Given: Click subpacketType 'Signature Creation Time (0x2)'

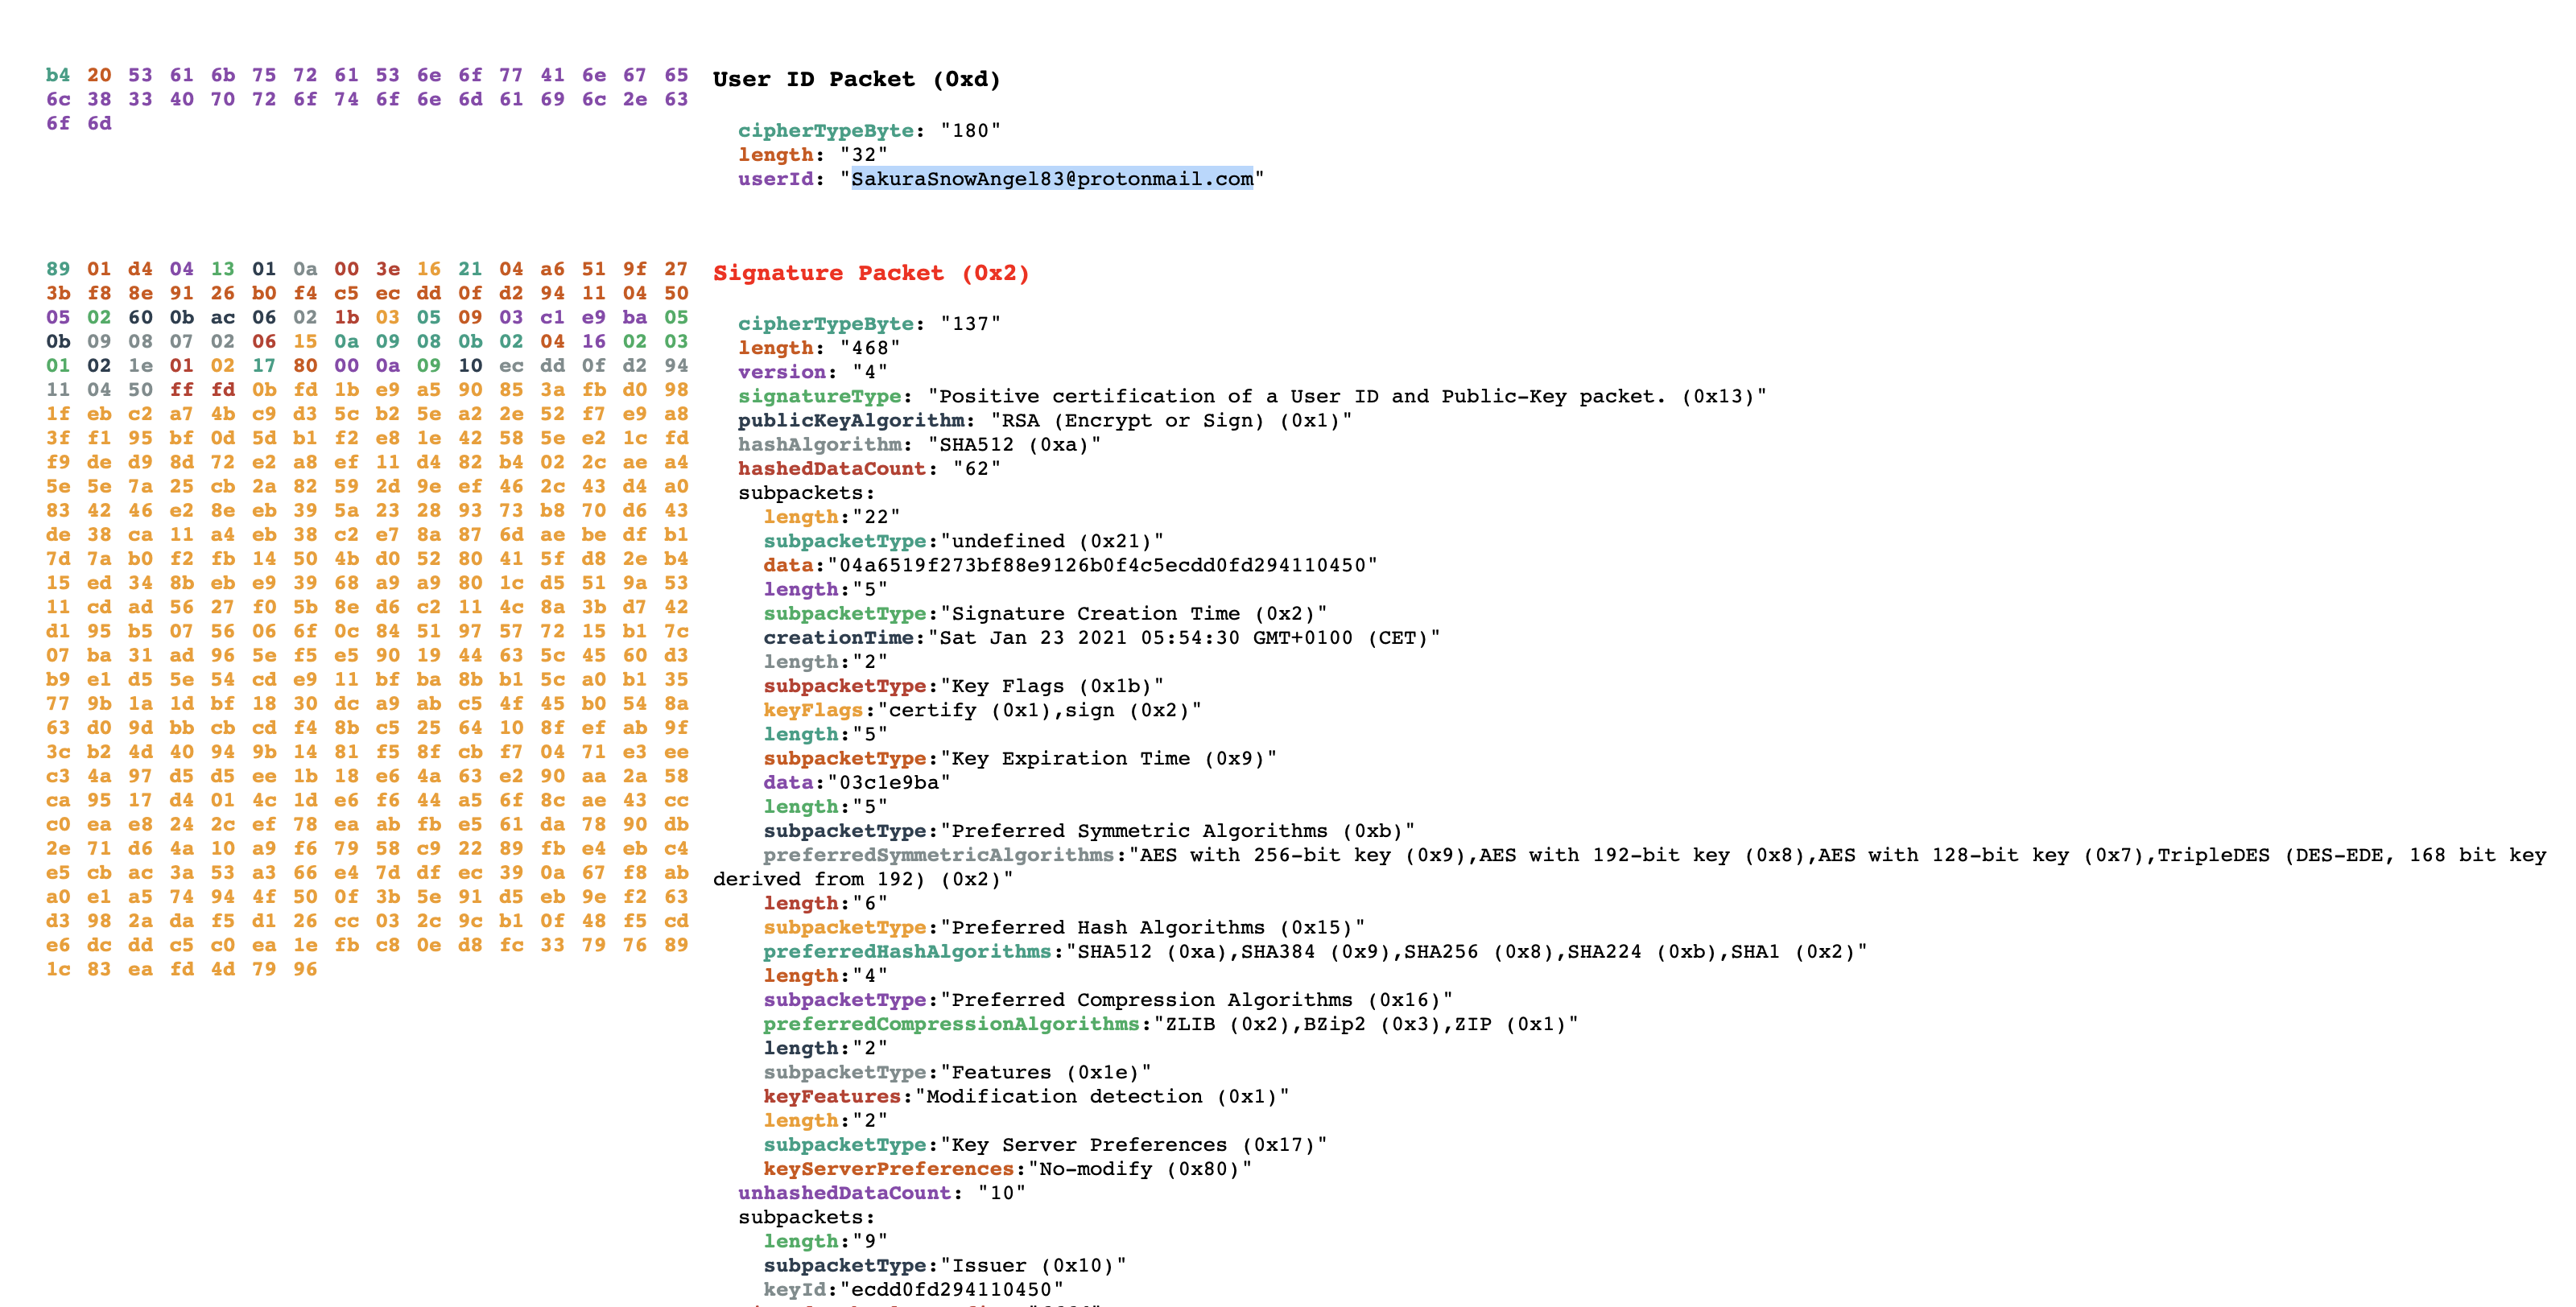Looking at the screenshot, I should (x=1045, y=613).
